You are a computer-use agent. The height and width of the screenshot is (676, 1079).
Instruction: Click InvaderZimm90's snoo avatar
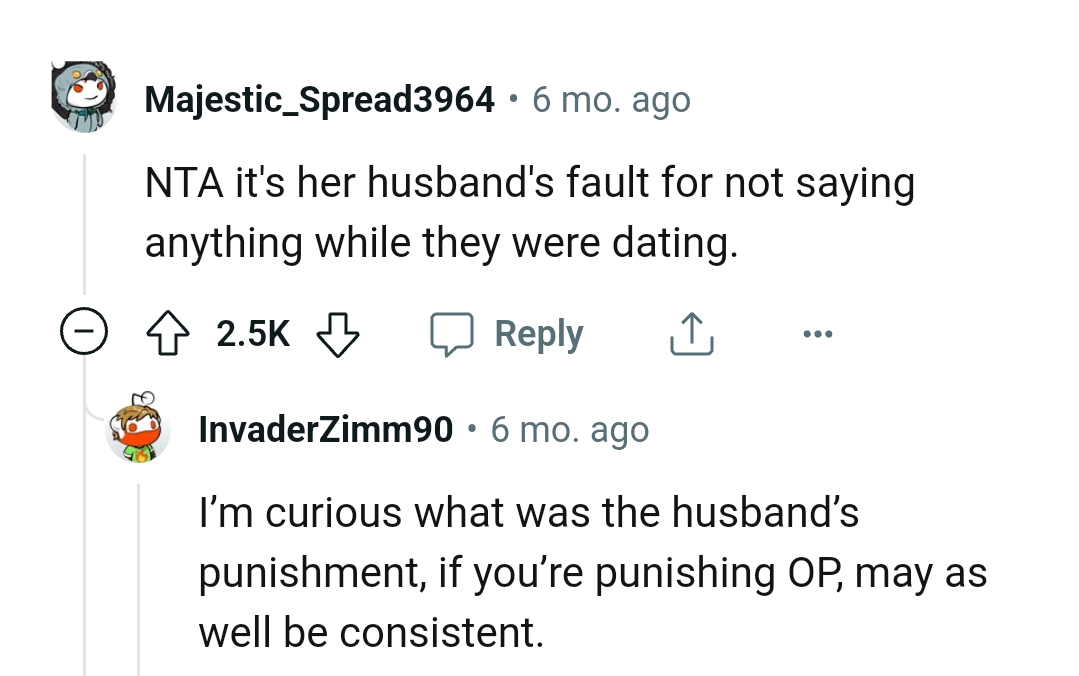click(140, 428)
